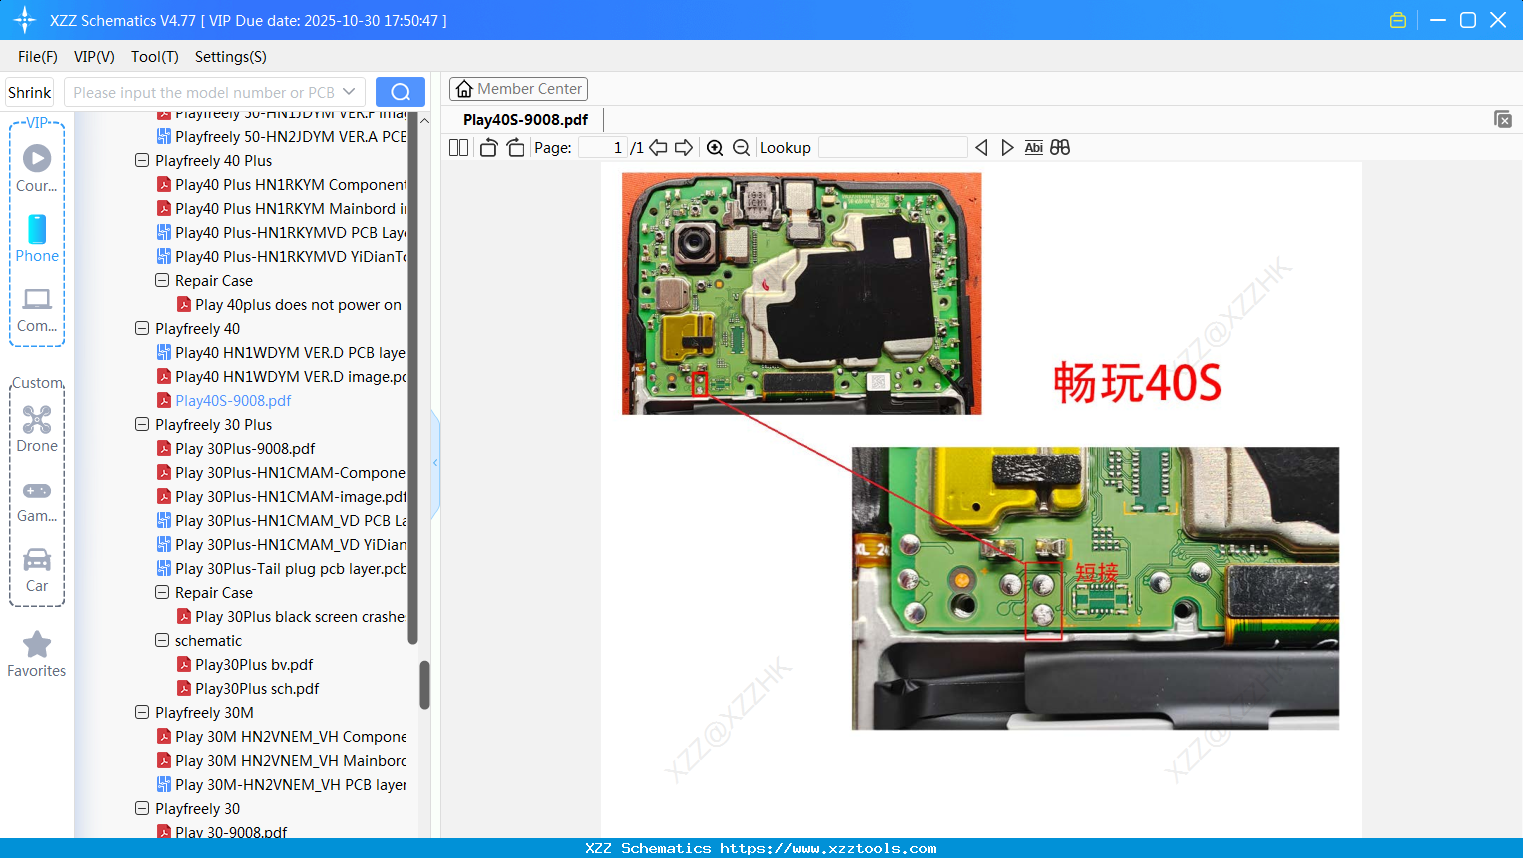Open the Tool menu

(155, 57)
